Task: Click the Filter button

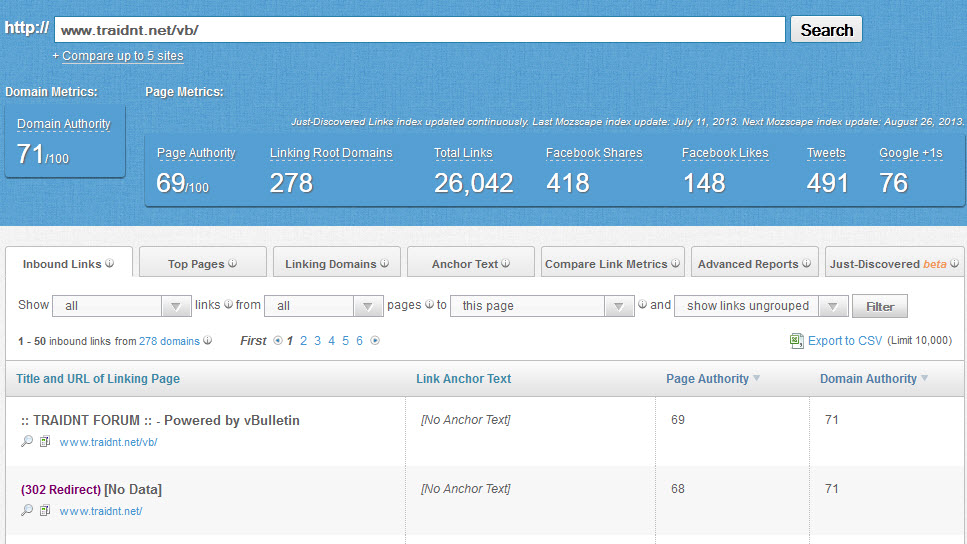Action: [x=880, y=306]
